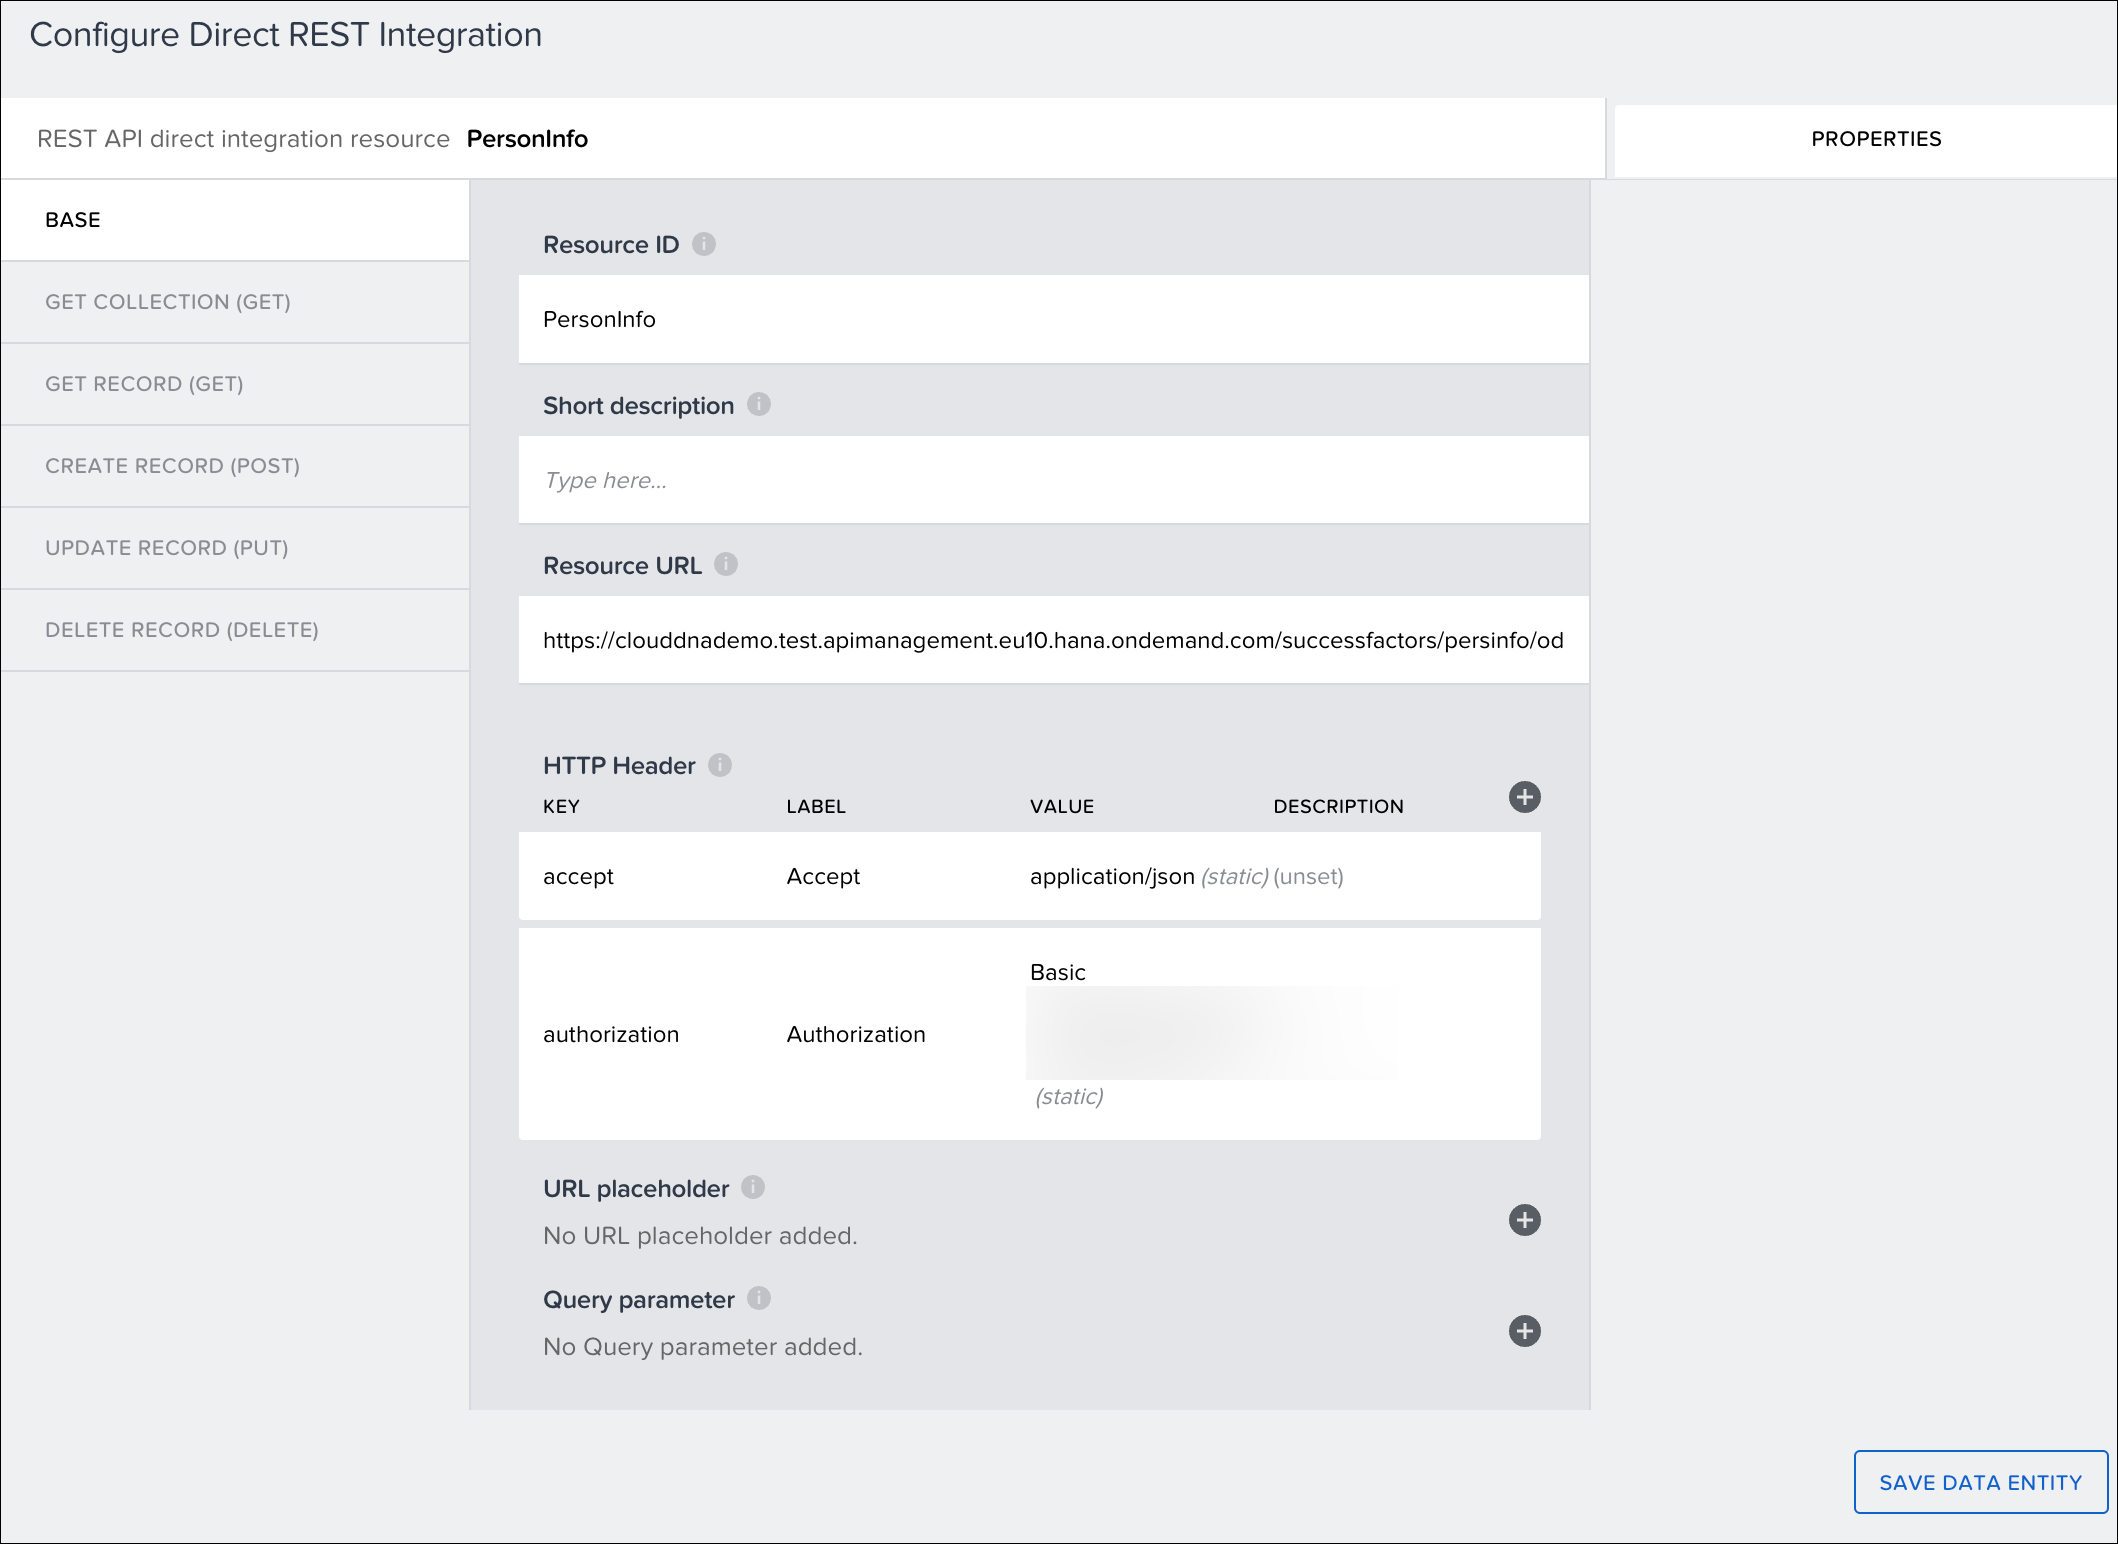Open the GET RECORD (GET) tab
Screen dimensions: 2118x1544
[235, 384]
